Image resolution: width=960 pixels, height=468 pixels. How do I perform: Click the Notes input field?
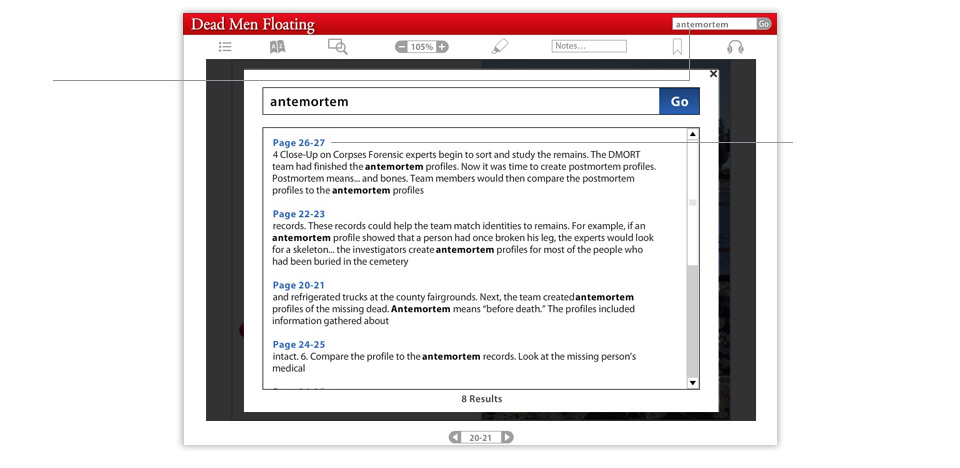(x=589, y=46)
